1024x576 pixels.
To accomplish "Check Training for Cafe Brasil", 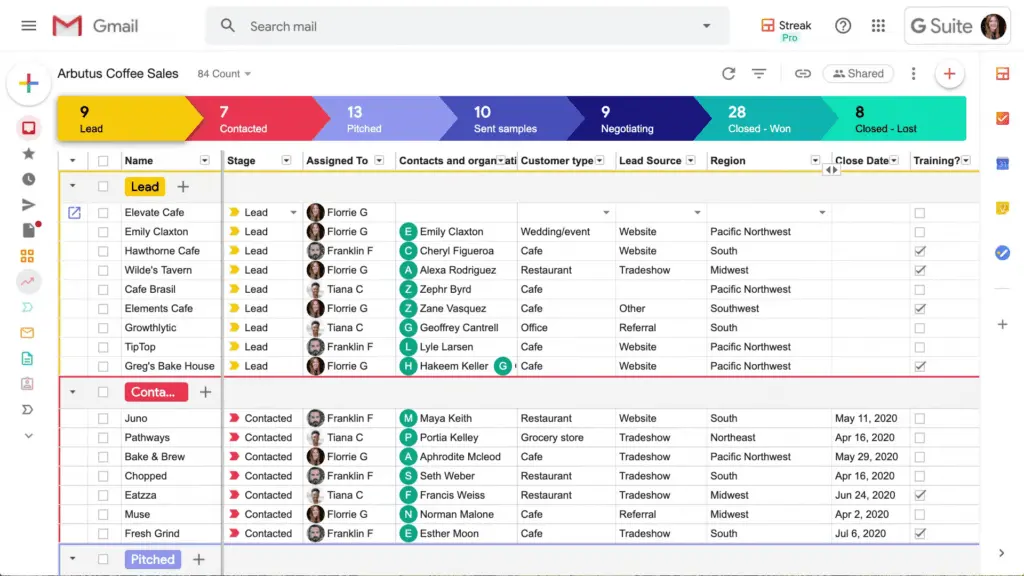I will click(x=920, y=290).
